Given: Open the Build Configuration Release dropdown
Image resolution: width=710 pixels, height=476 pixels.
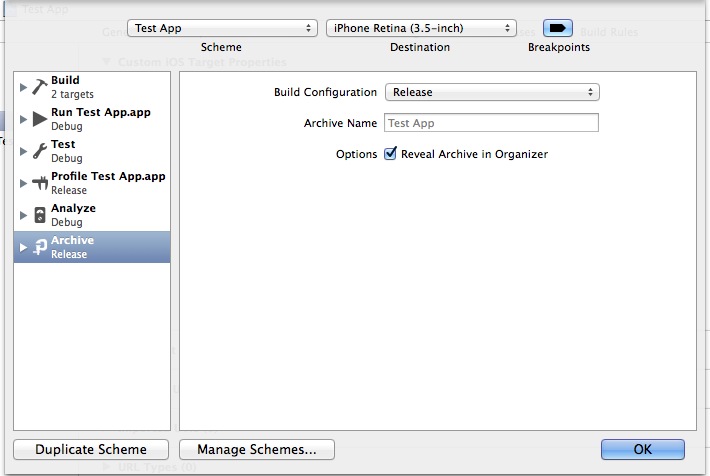Looking at the screenshot, I should 492,92.
